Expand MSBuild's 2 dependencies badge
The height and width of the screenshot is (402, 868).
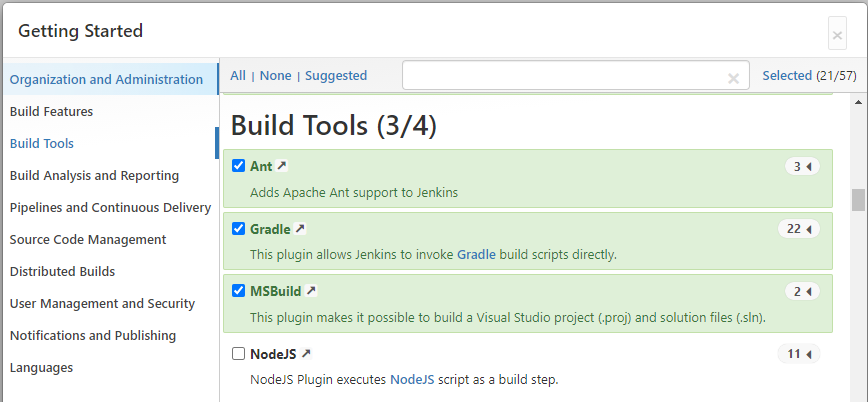tap(802, 291)
